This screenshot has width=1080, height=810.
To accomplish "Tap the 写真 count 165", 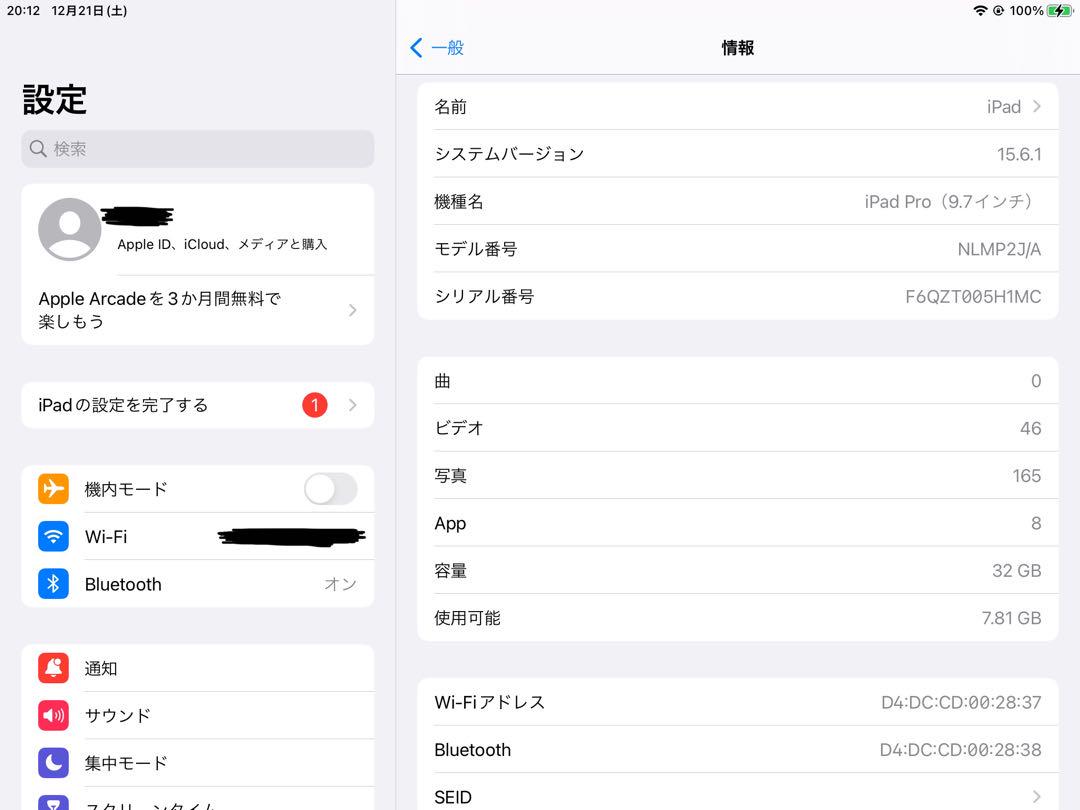I will pyautogui.click(x=1027, y=476).
